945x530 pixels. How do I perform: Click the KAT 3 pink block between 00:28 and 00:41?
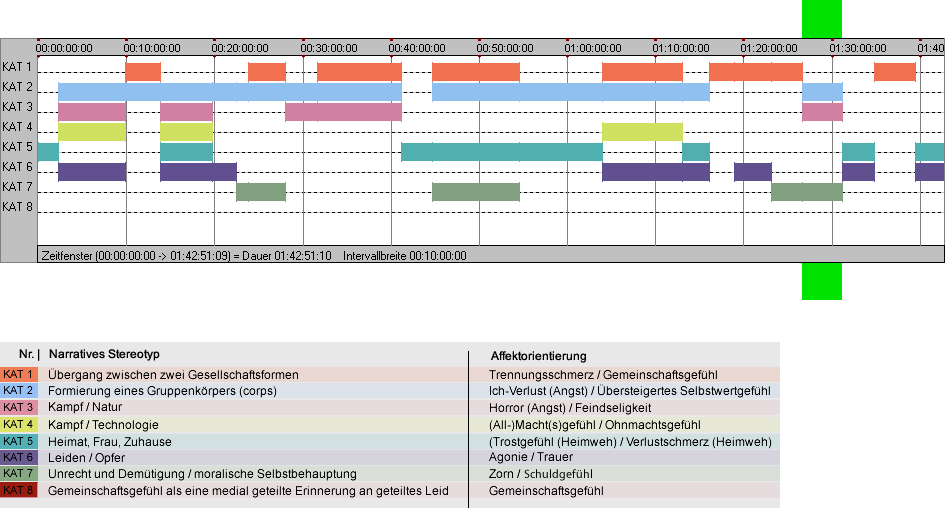(x=344, y=112)
